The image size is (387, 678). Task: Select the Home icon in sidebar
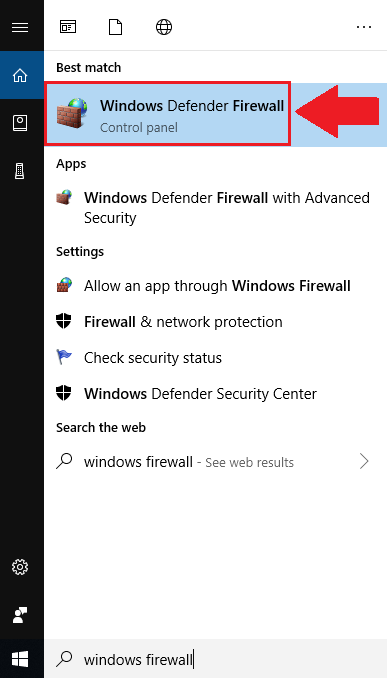coord(20,75)
